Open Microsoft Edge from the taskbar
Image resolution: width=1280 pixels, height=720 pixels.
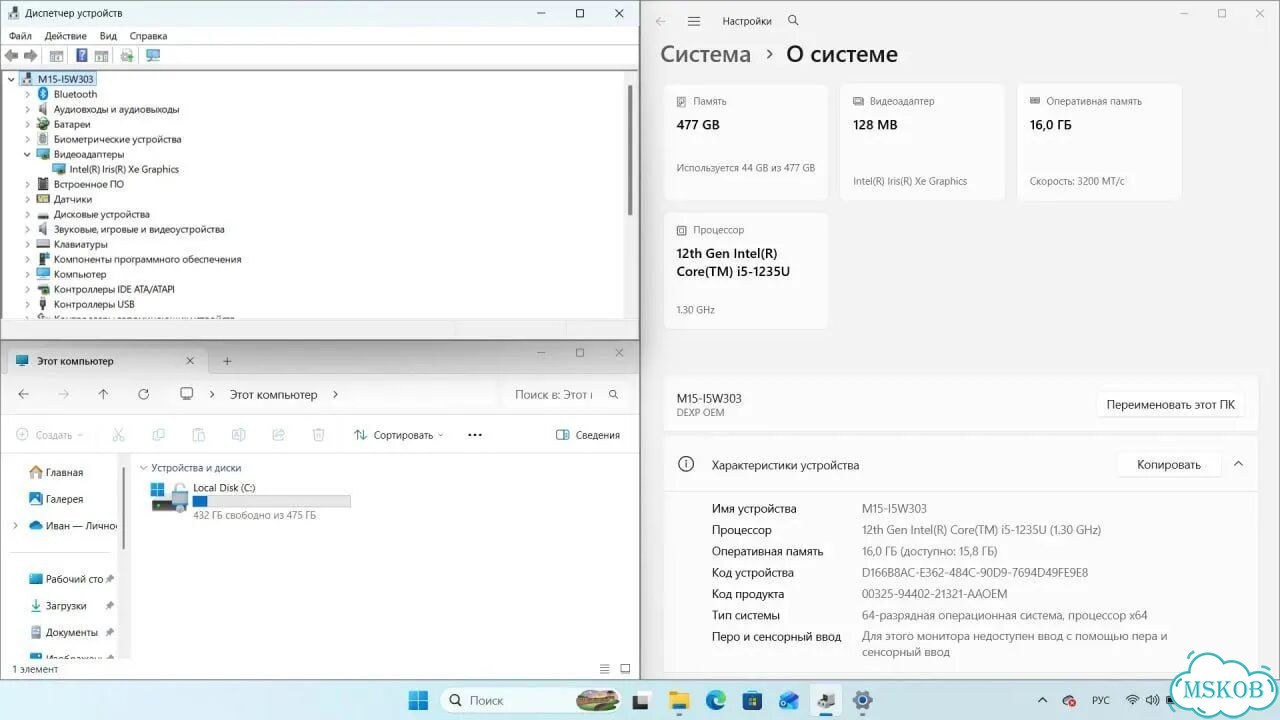click(715, 700)
